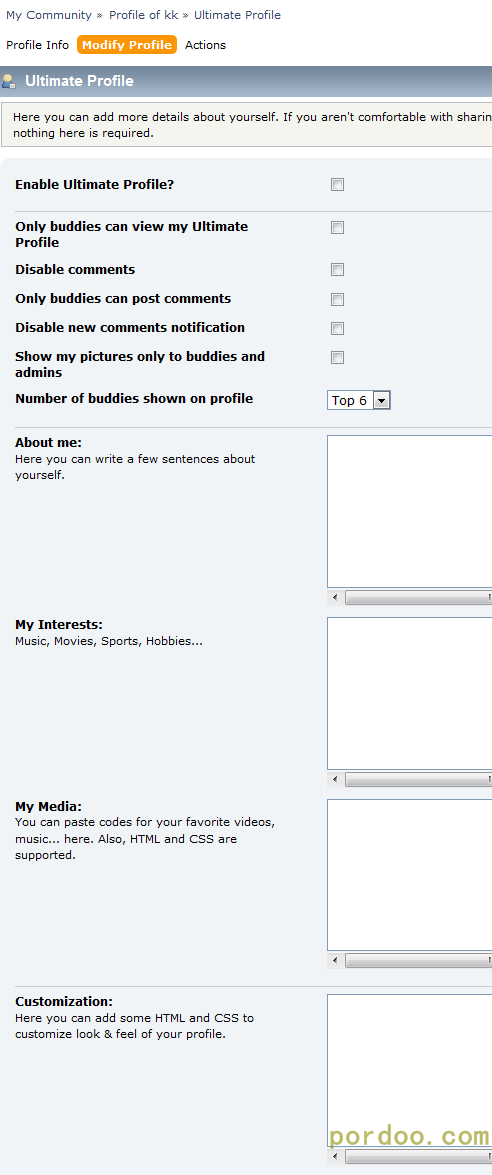This screenshot has width=492, height=1175.
Task: Open the Top 6 buddies dropdown
Action: coord(359,400)
